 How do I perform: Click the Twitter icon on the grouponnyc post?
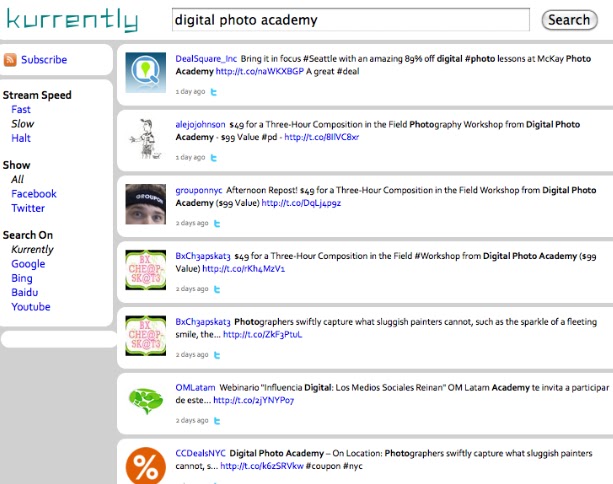click(217, 224)
